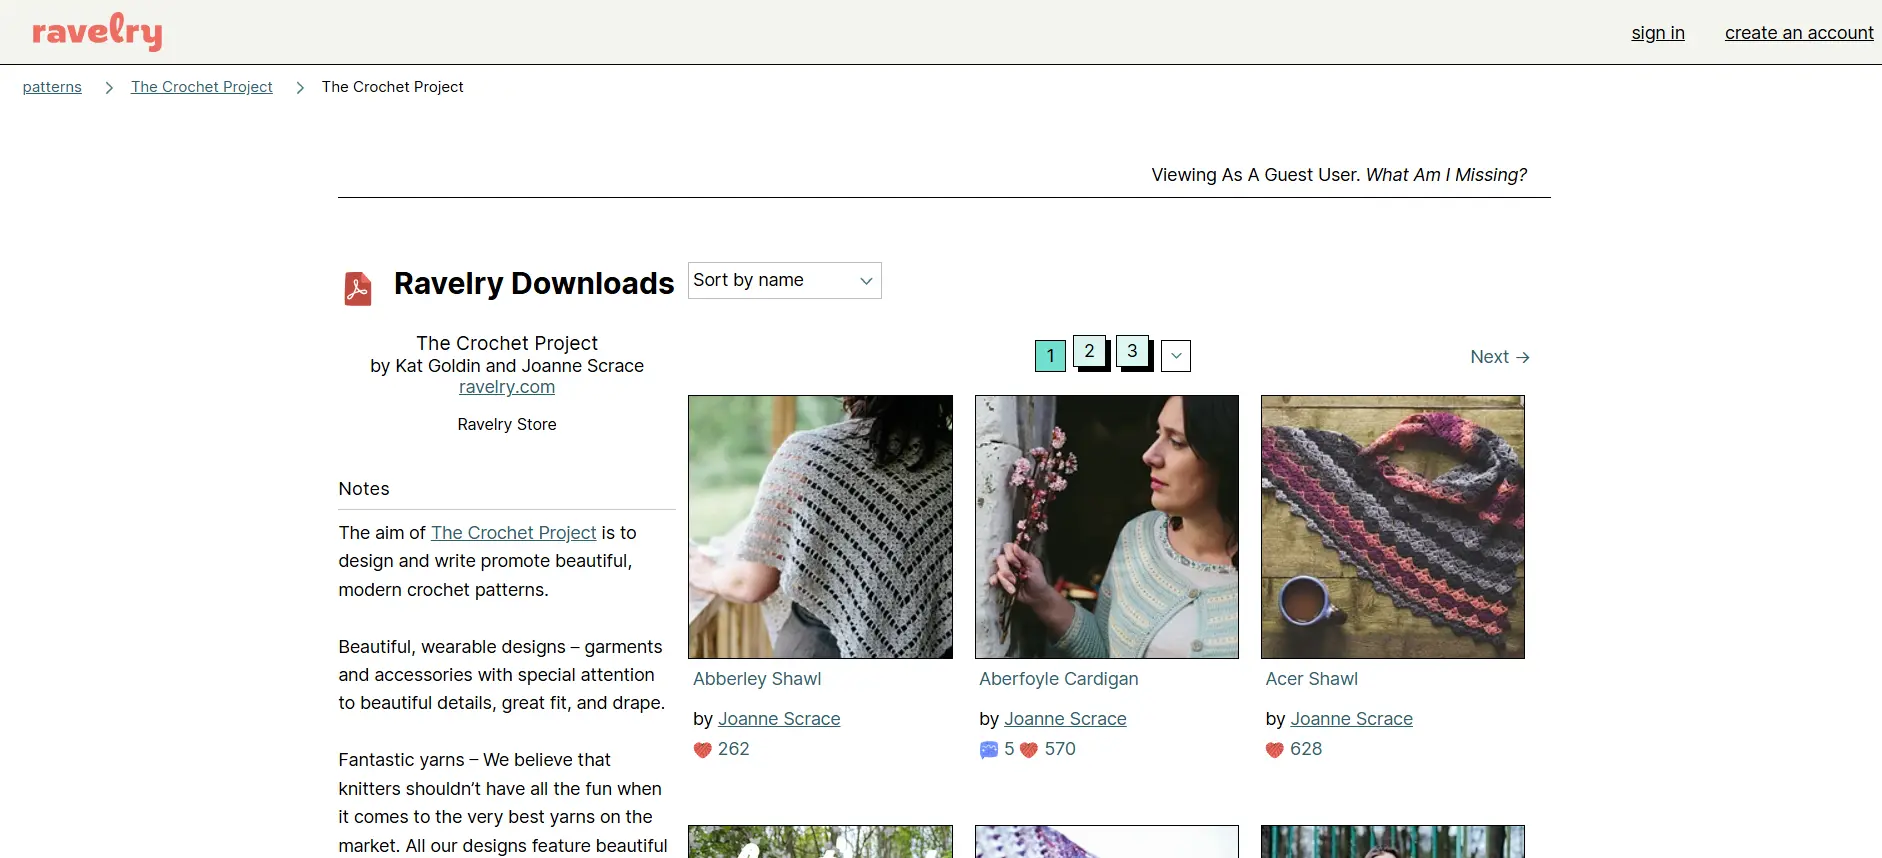The image size is (1882, 858).
Task: Expand the page number dropdown arrow
Action: tap(1176, 356)
